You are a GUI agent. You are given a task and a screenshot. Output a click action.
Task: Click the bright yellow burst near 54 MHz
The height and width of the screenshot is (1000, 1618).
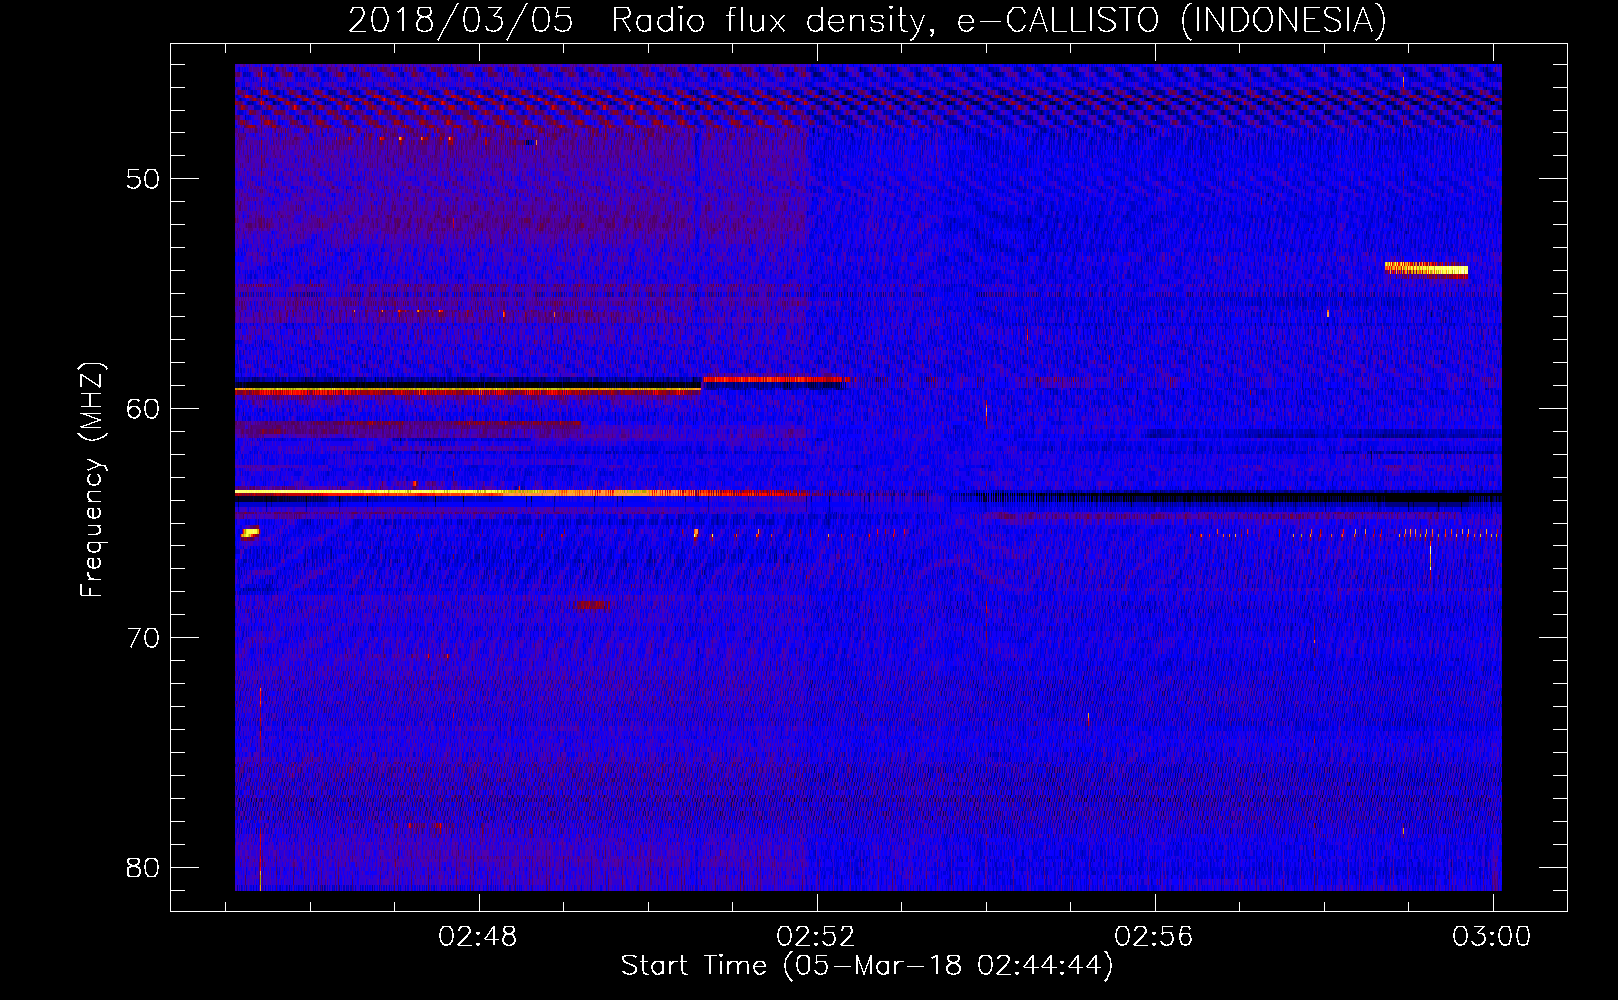point(1426,268)
